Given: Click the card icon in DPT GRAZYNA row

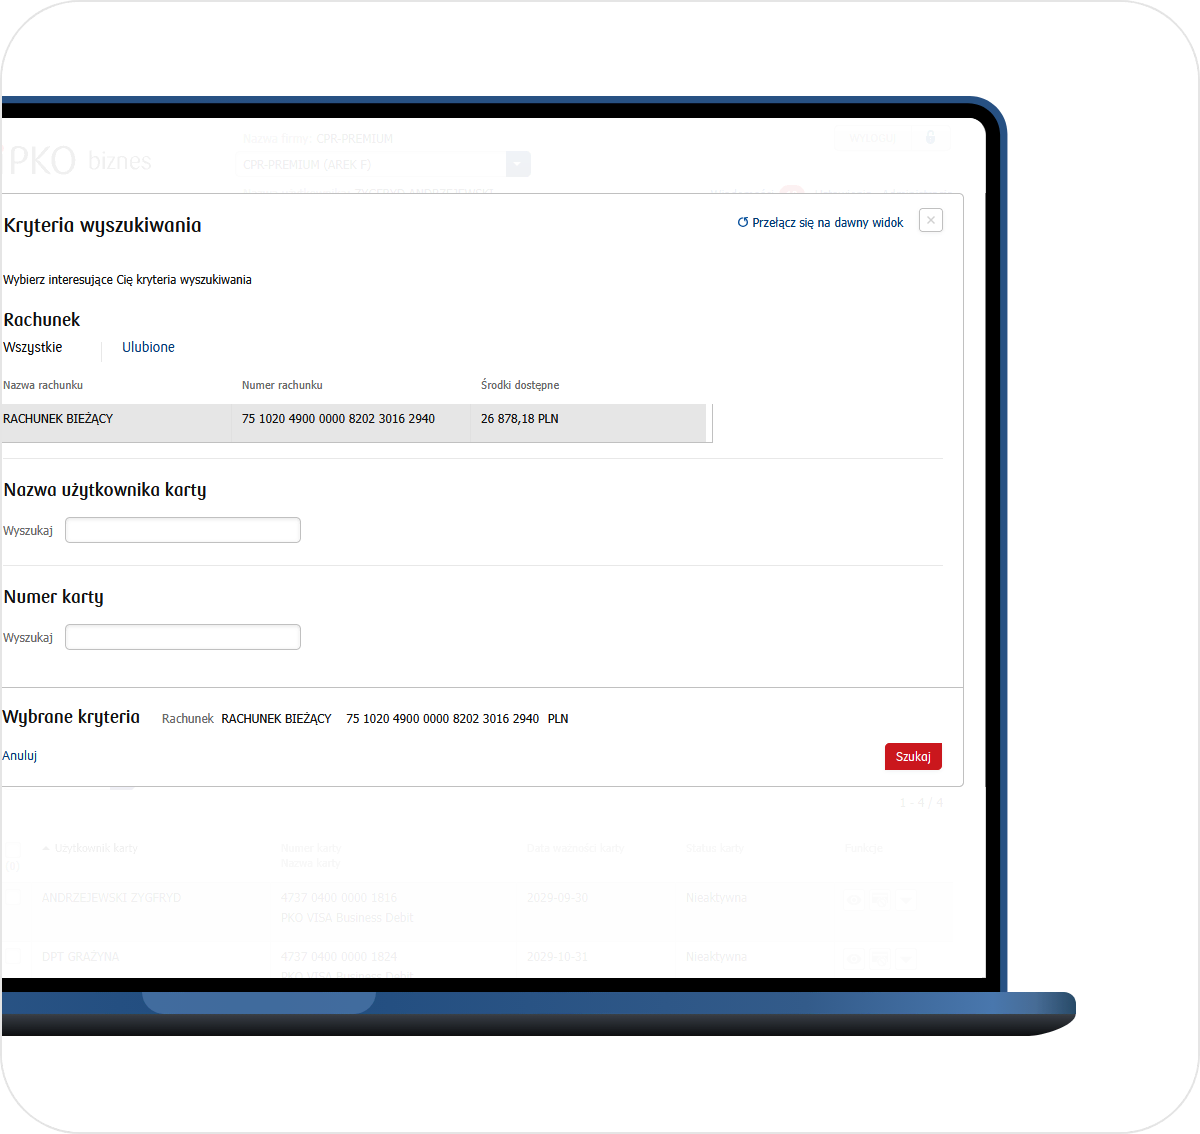Looking at the screenshot, I should (x=878, y=959).
